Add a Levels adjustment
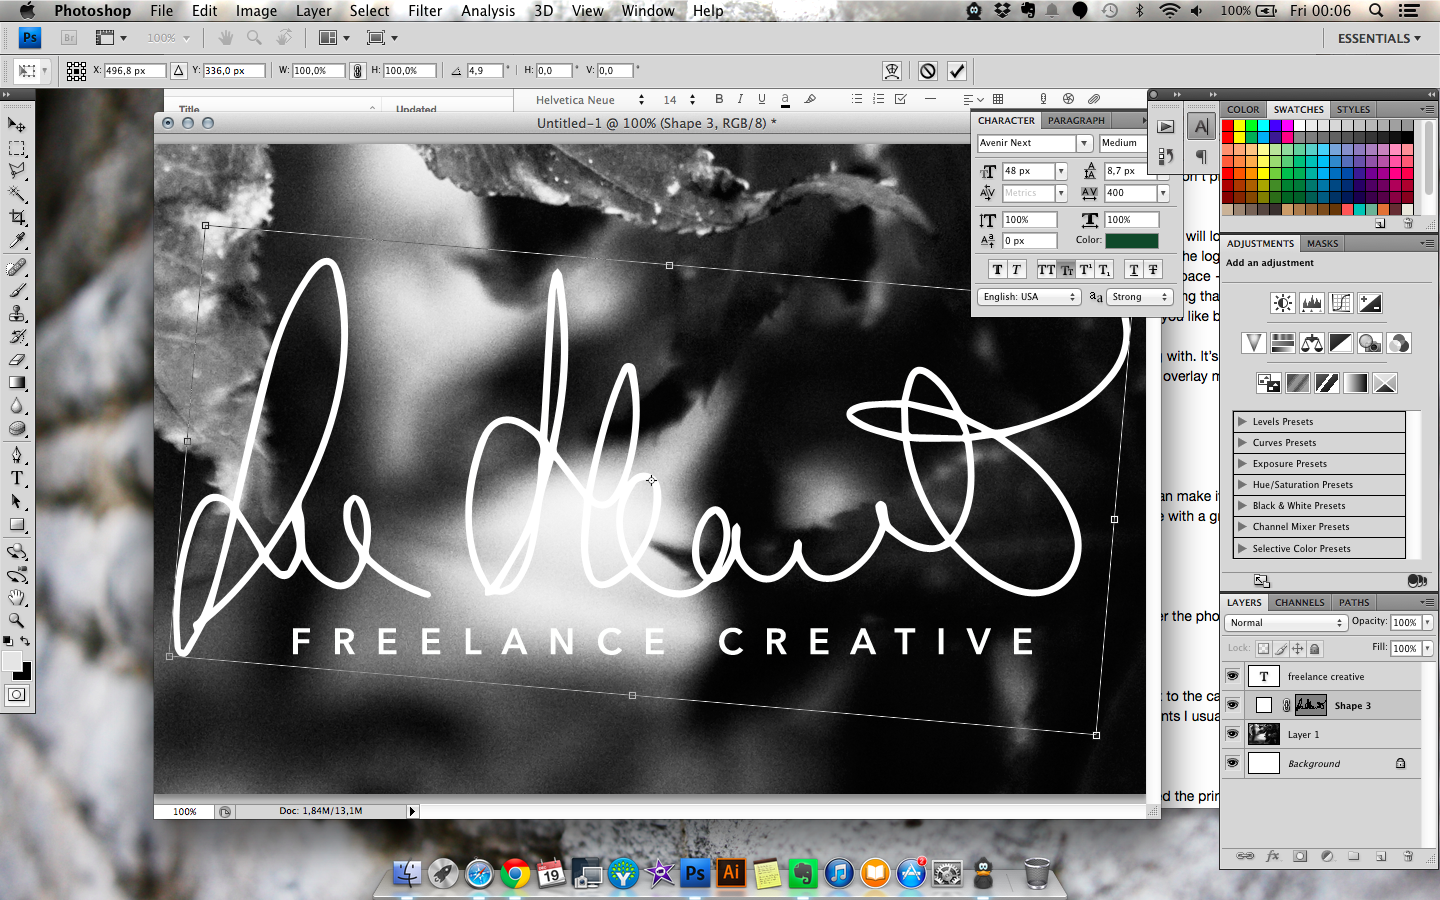 (1312, 303)
